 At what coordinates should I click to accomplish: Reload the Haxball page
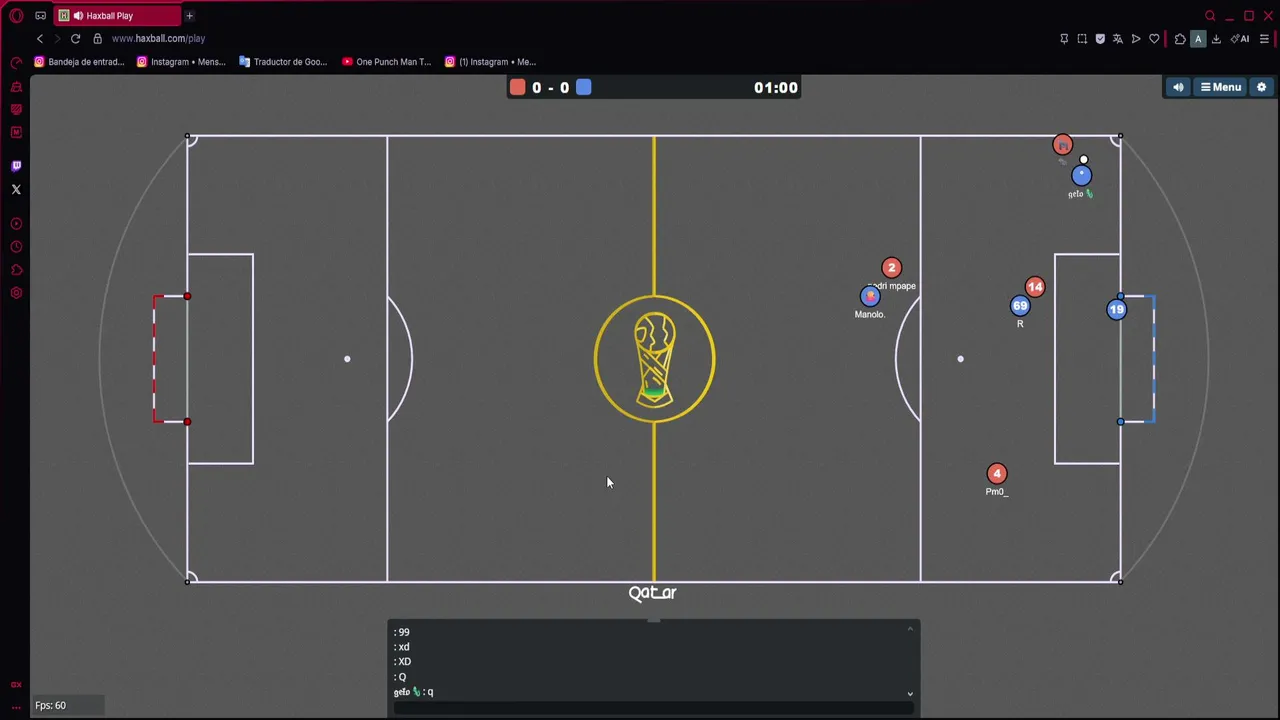(75, 39)
